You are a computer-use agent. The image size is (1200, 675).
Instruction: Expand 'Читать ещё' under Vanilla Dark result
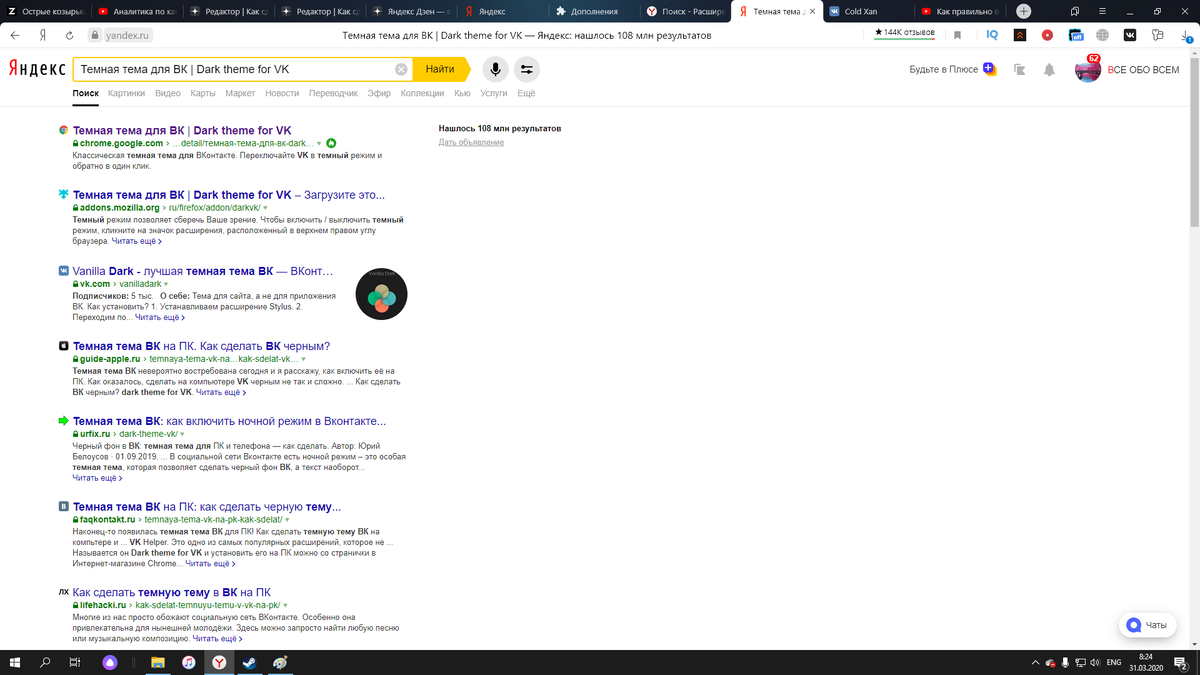pos(160,317)
